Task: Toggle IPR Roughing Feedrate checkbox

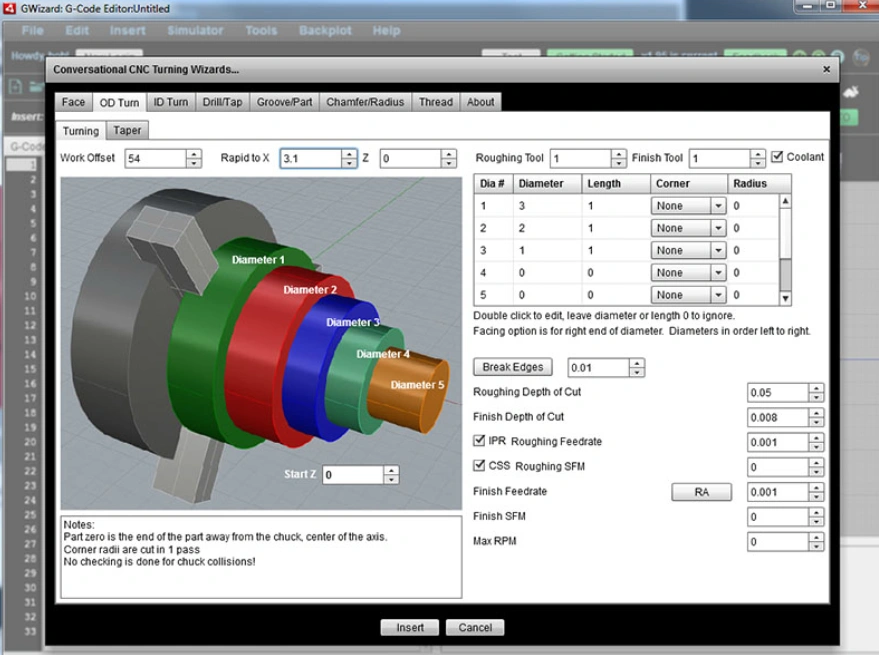Action: tap(479, 440)
